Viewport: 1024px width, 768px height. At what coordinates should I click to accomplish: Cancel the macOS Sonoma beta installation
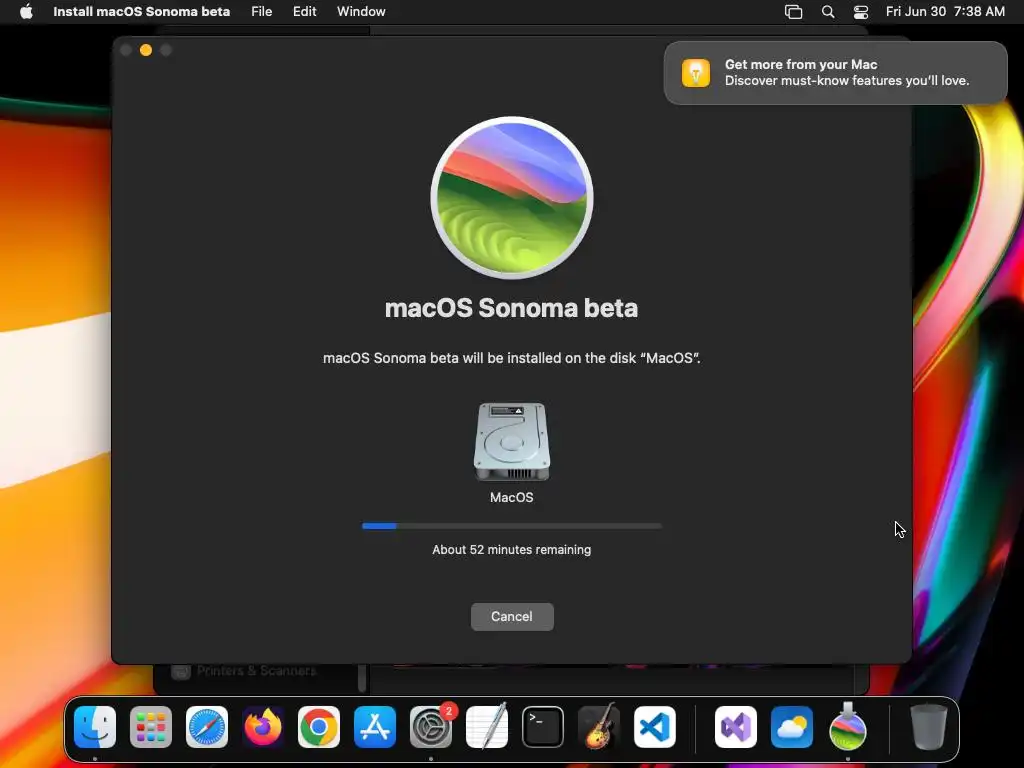(x=512, y=616)
